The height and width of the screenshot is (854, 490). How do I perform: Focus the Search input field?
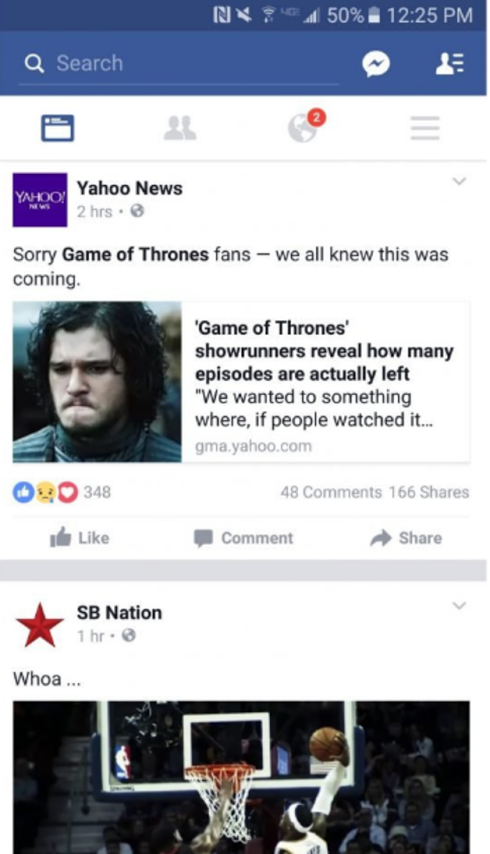point(180,64)
